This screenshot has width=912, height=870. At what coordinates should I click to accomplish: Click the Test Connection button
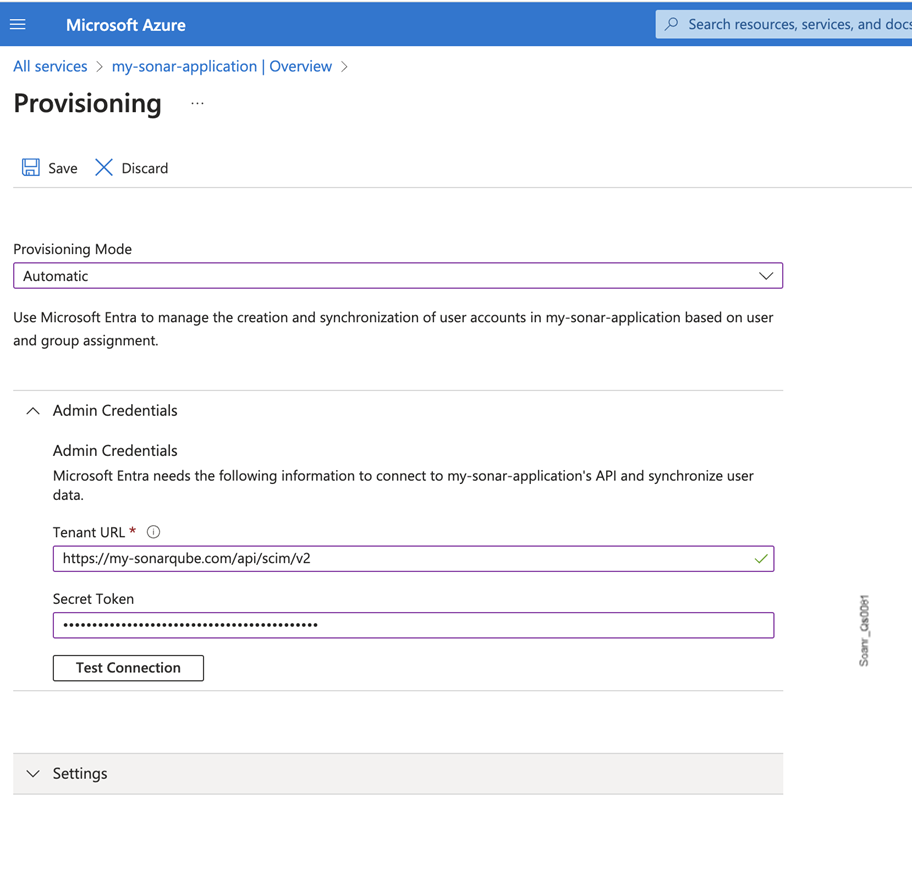[x=128, y=667]
